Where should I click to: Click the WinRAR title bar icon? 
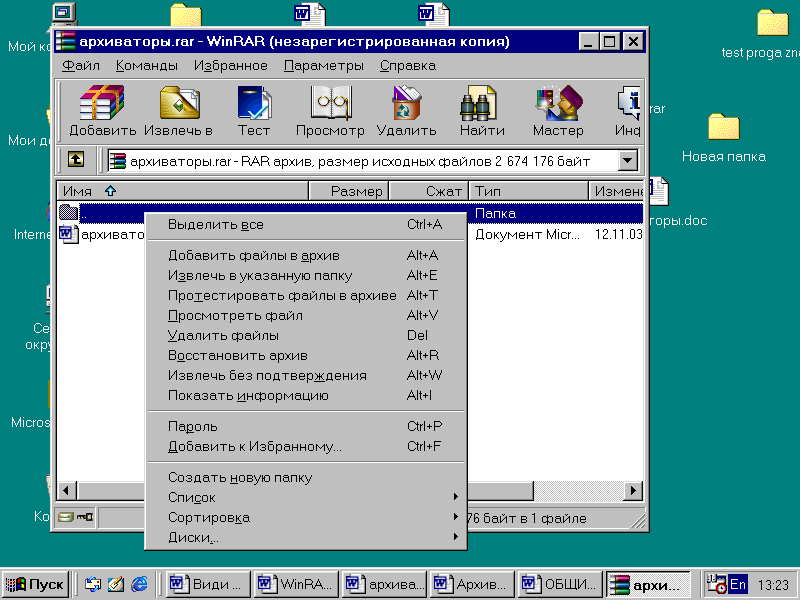click(x=65, y=41)
